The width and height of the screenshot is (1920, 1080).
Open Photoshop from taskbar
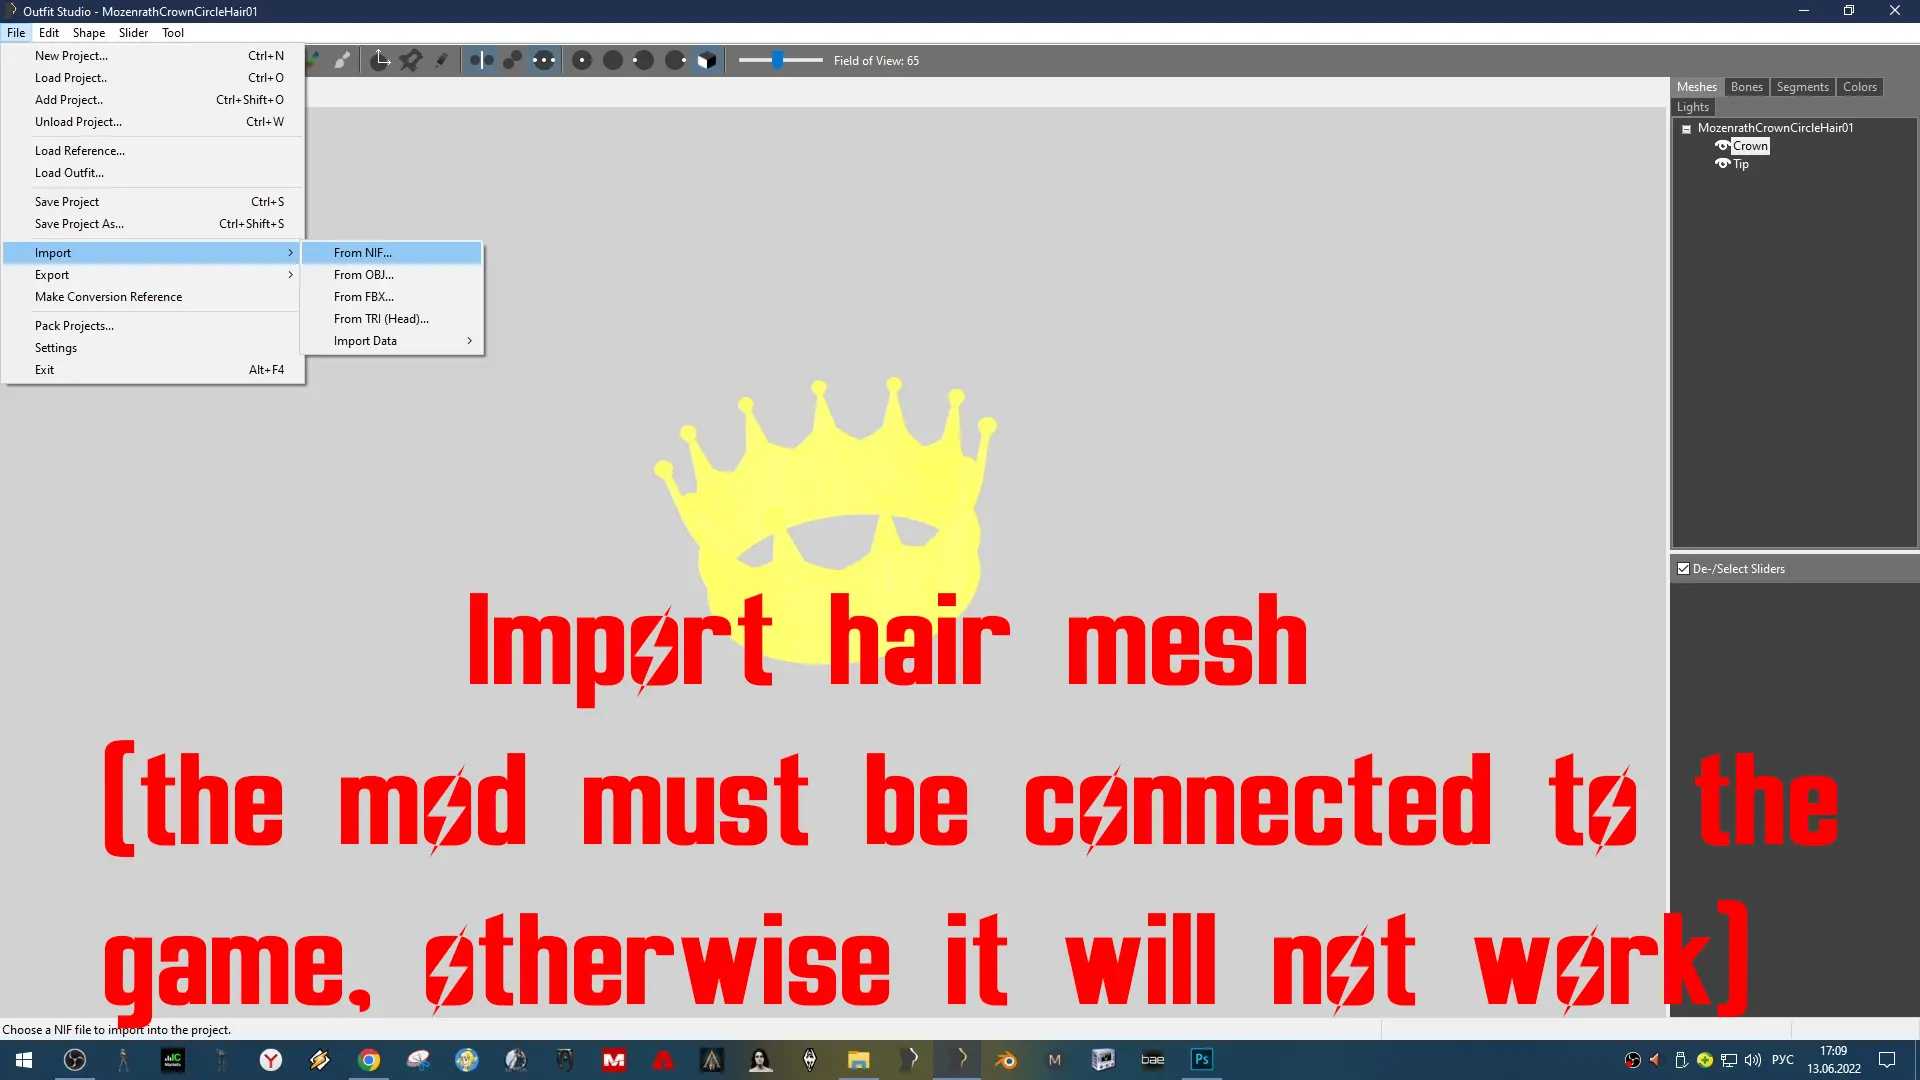click(1202, 1060)
